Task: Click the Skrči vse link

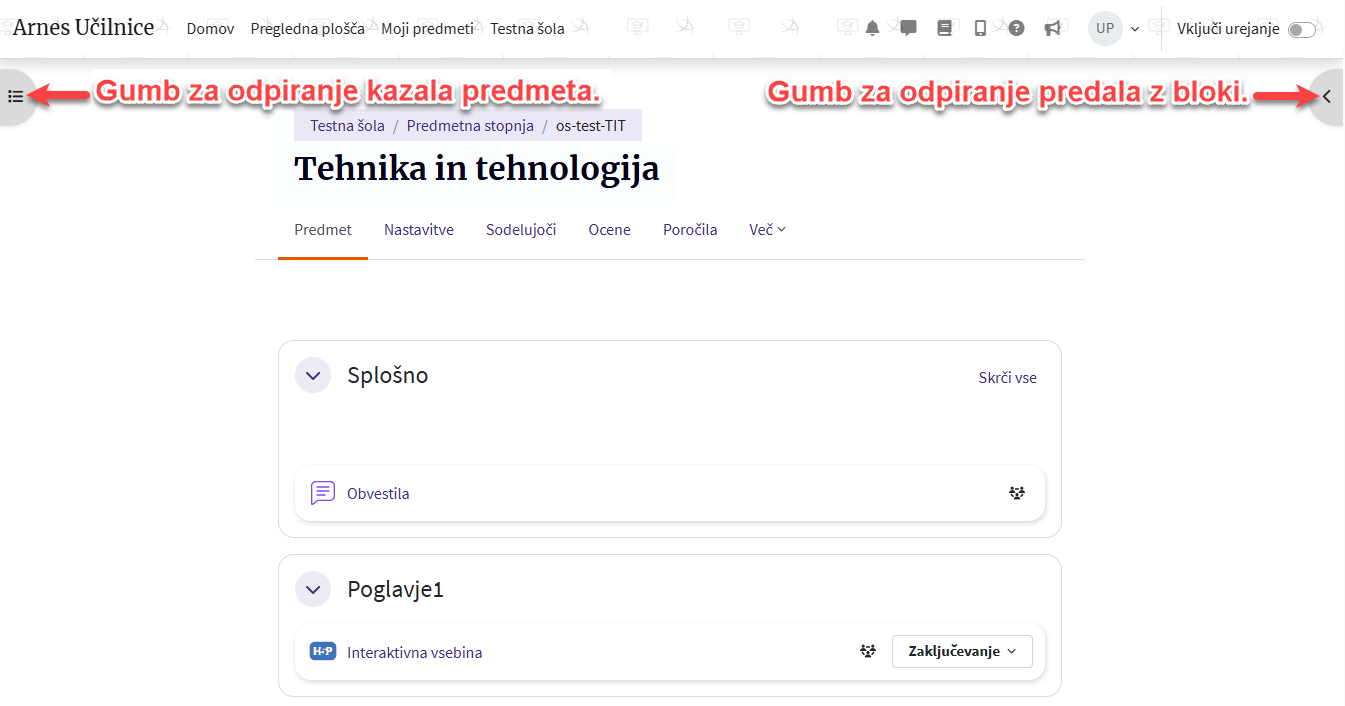Action: [1007, 378]
